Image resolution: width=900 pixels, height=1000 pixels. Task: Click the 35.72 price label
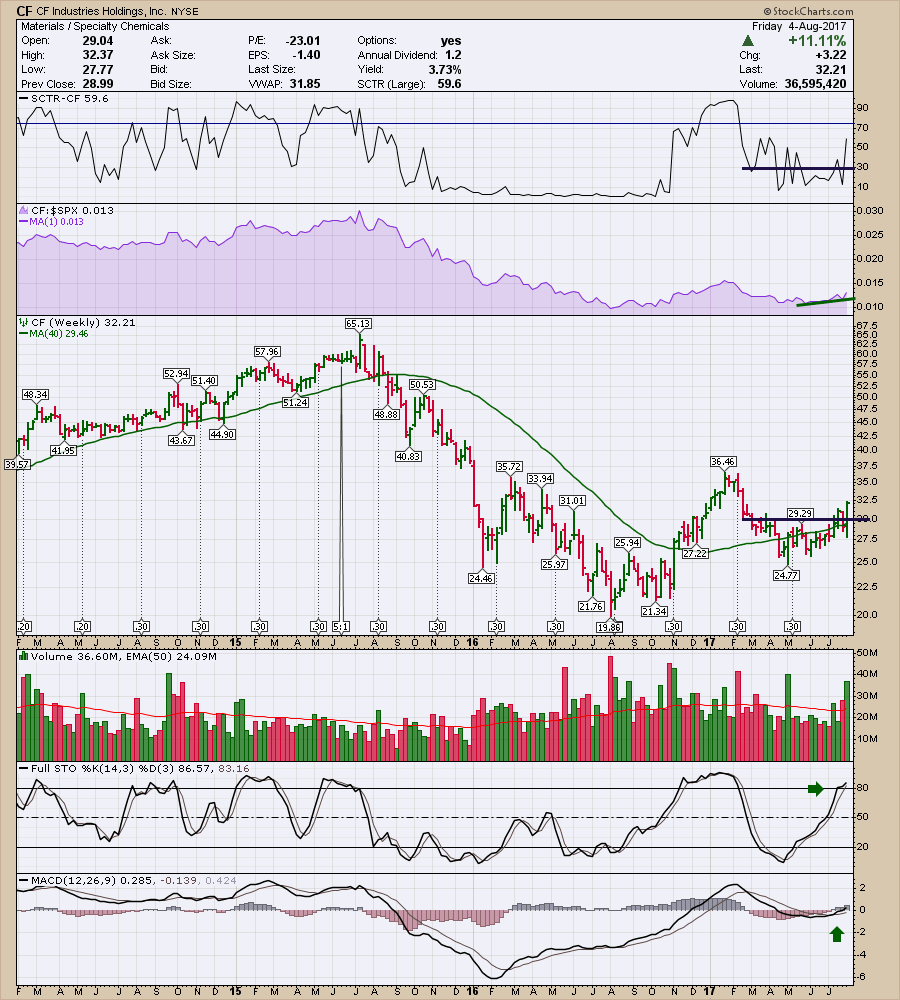509,467
